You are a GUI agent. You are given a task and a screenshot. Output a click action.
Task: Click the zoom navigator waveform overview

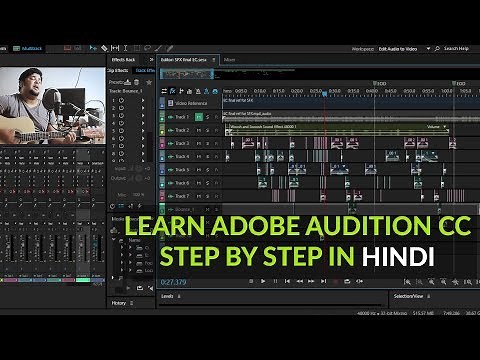point(187,74)
